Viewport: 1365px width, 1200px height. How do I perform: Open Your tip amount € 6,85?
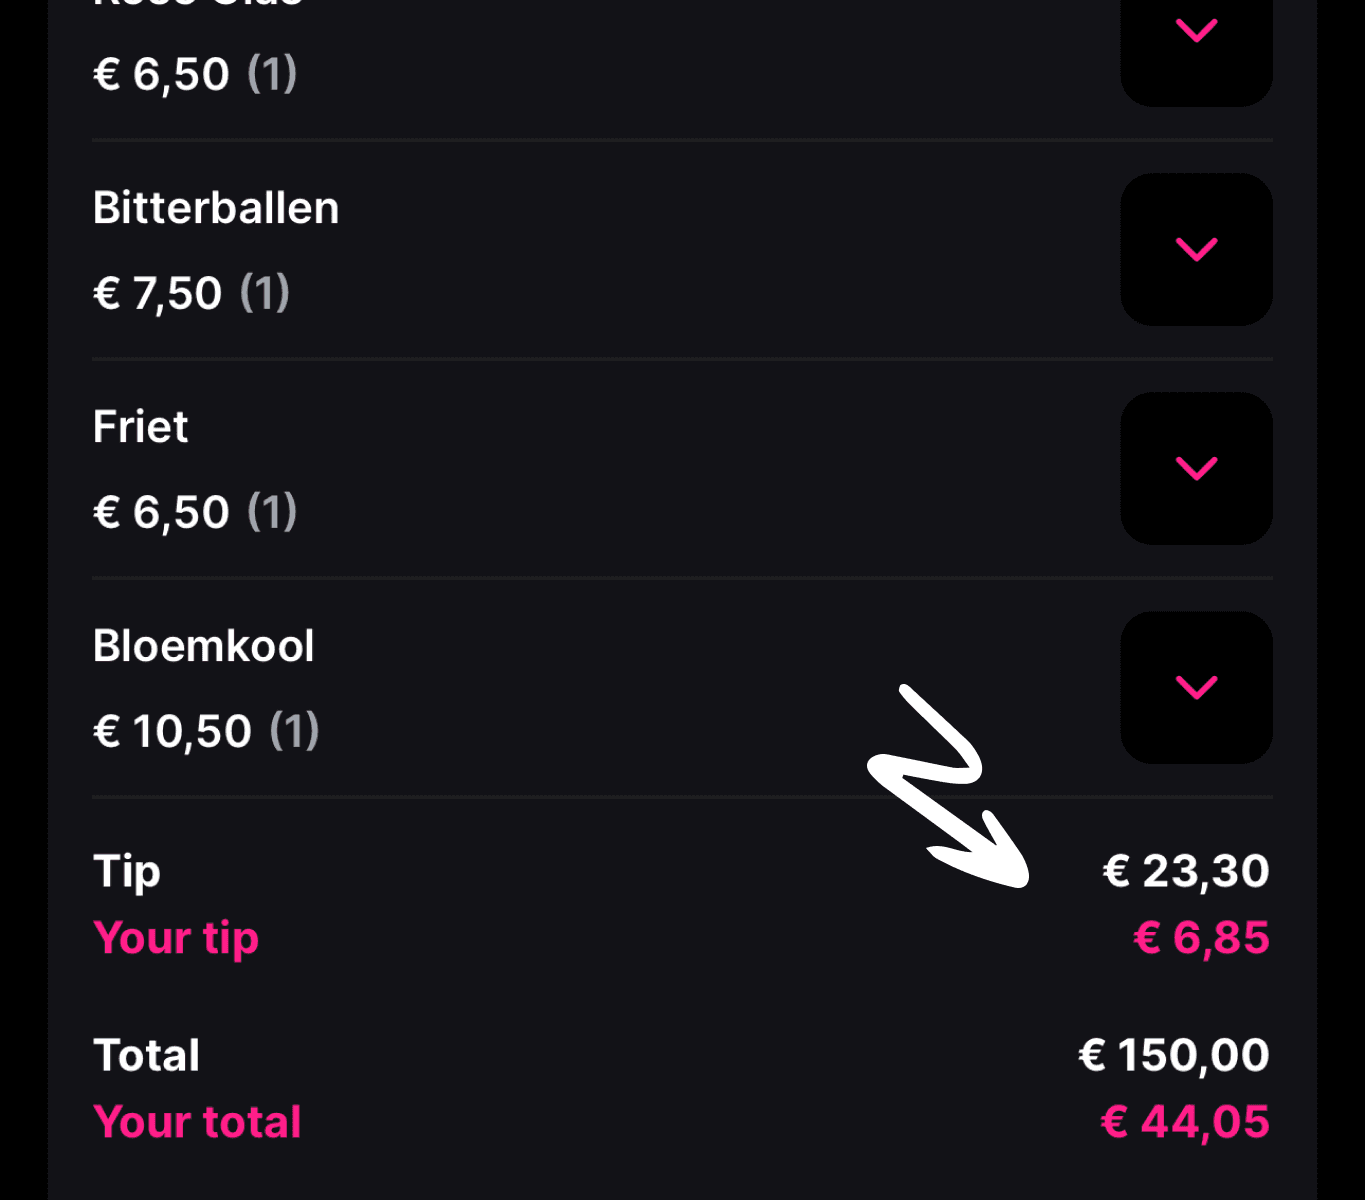[1200, 938]
